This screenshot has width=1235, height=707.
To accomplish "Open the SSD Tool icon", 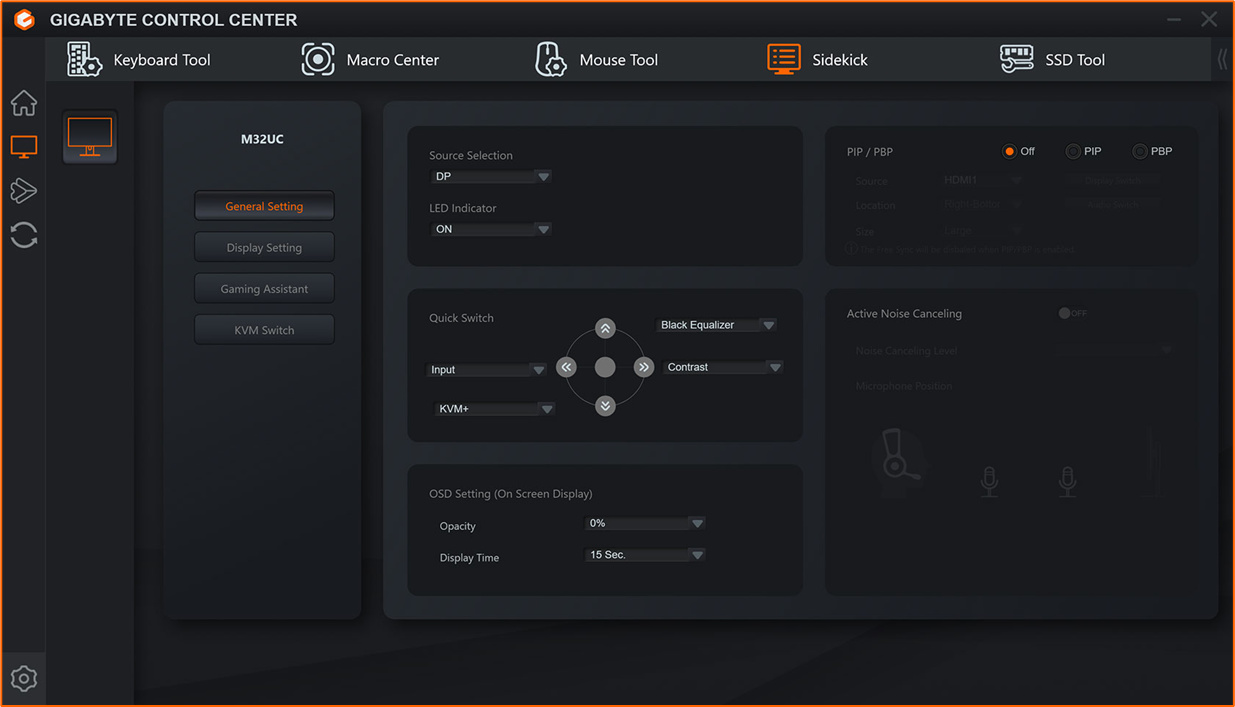I will (x=1016, y=59).
